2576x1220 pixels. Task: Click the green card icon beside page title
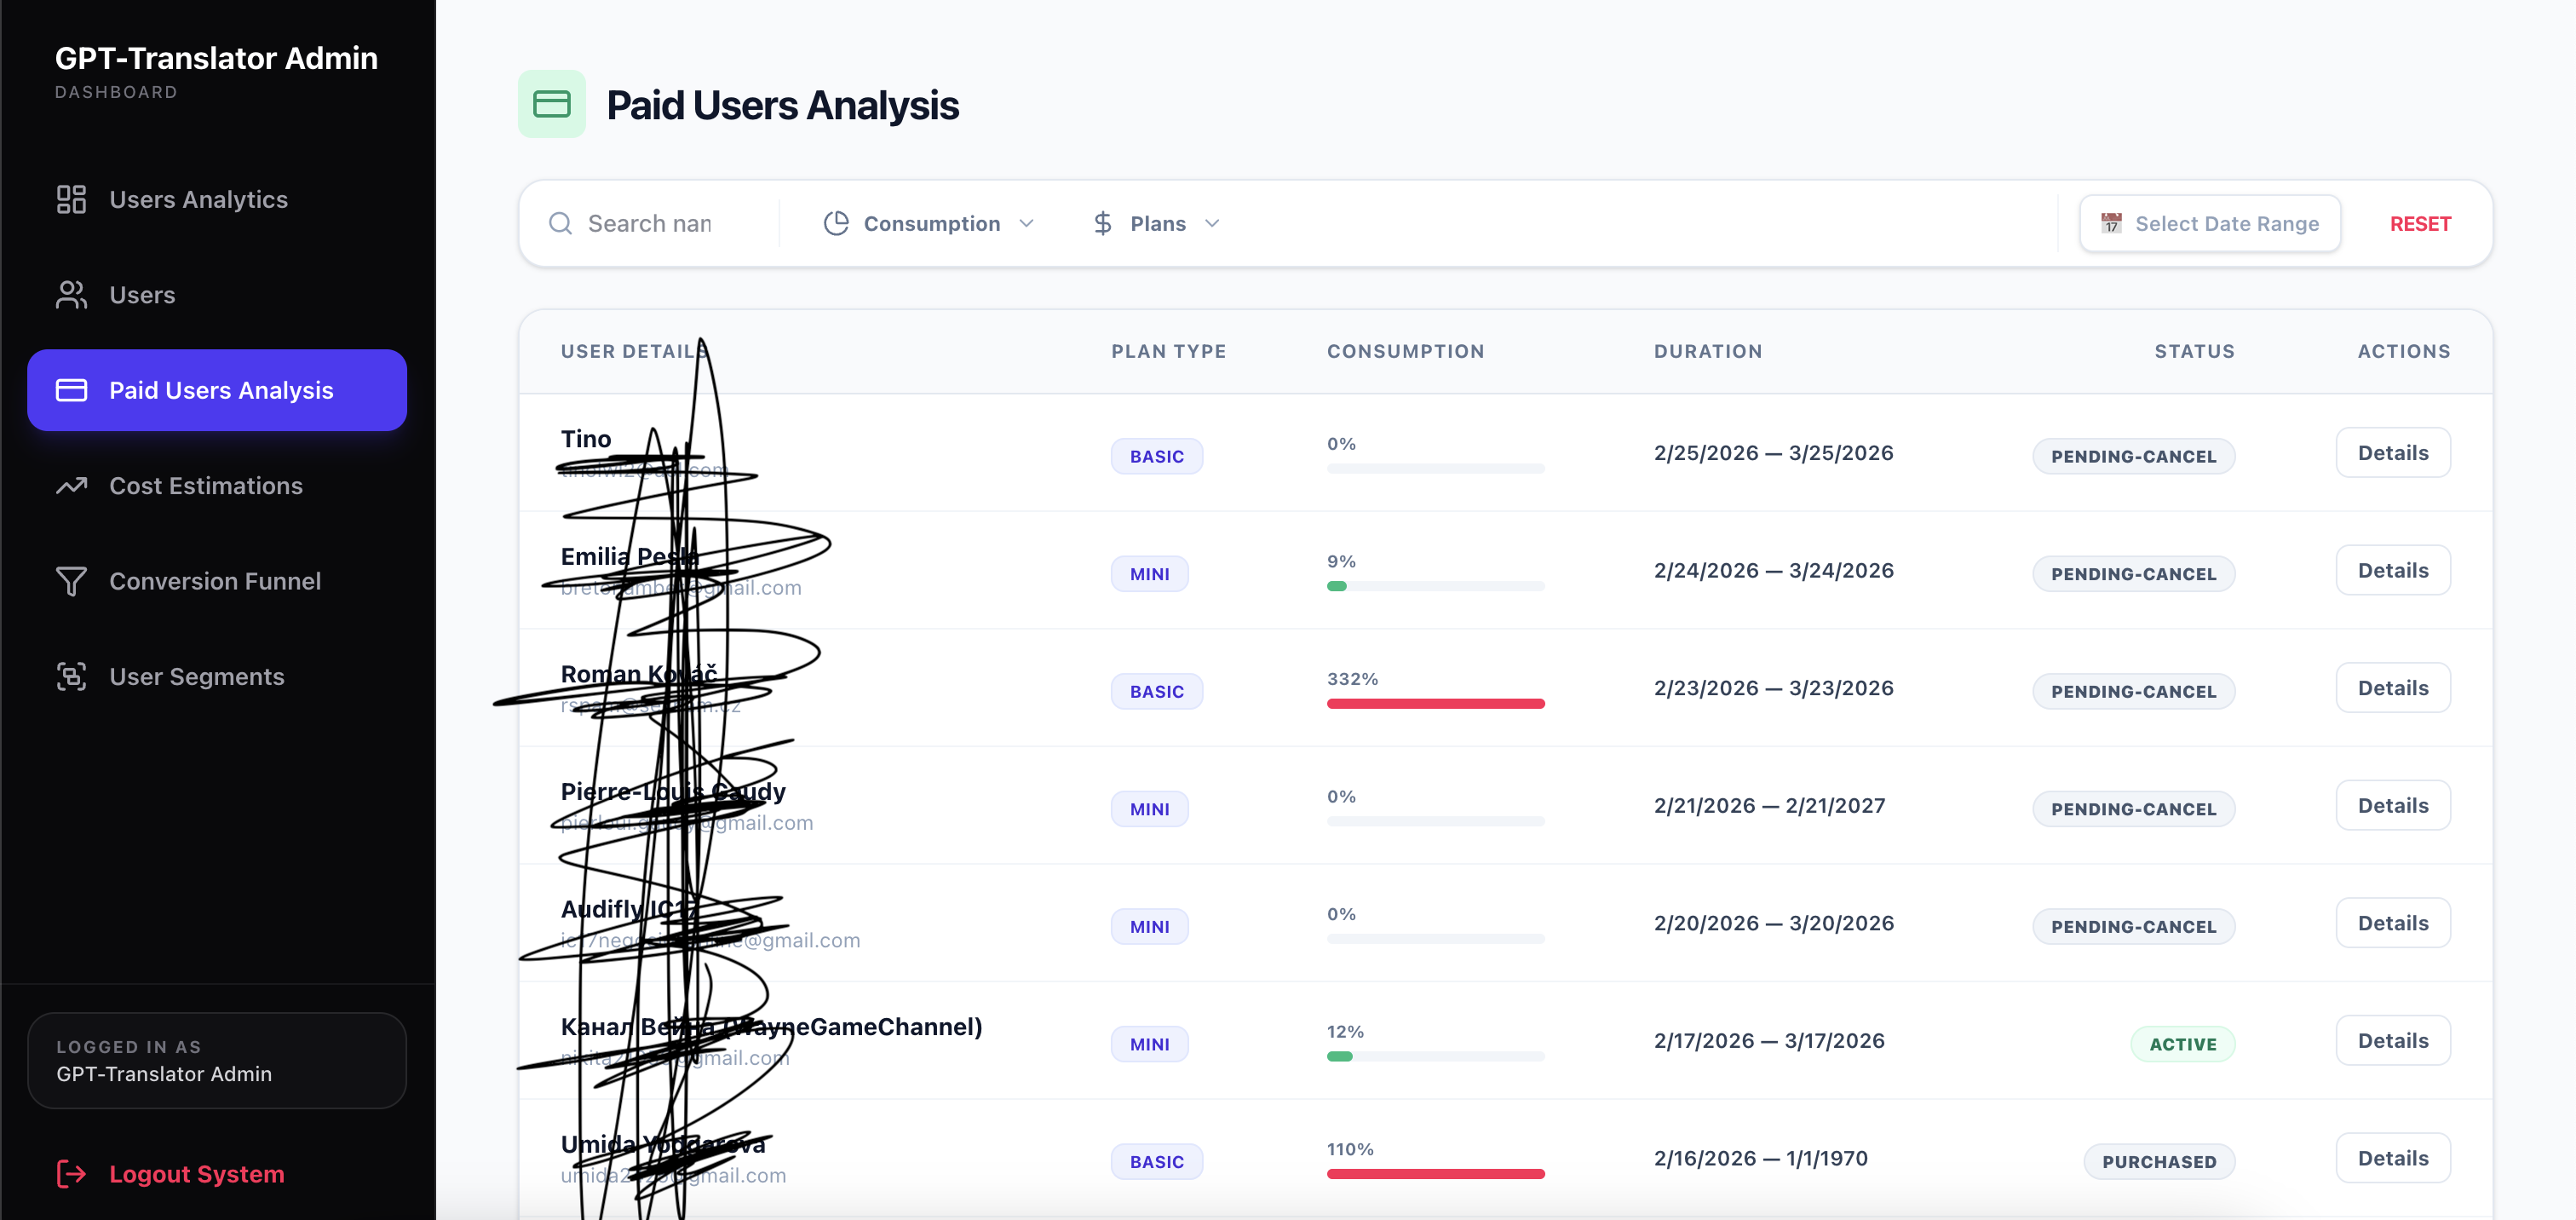(551, 104)
